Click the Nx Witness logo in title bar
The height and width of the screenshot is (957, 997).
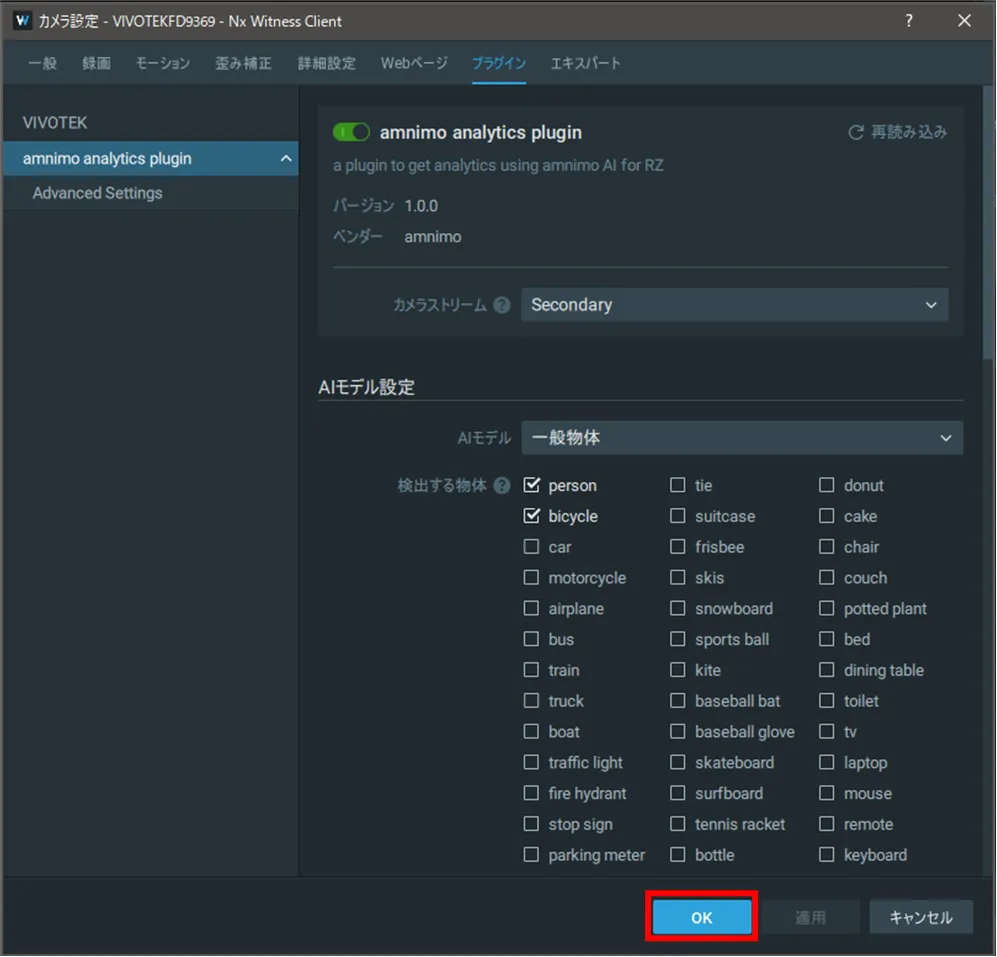click(22, 20)
